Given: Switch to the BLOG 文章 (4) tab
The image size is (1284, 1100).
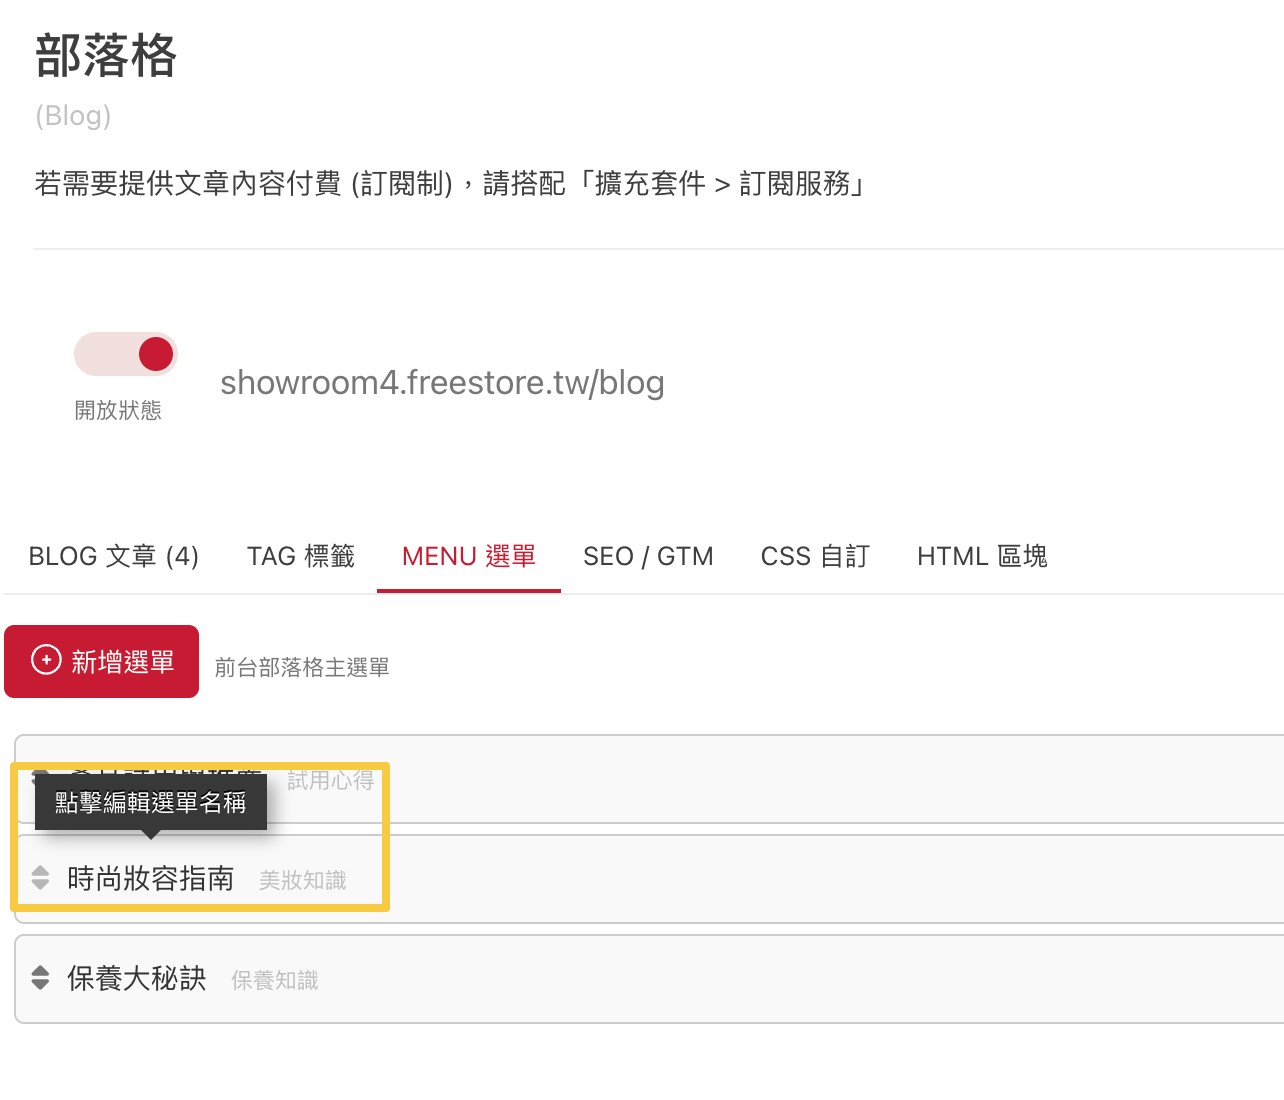Looking at the screenshot, I should click(x=114, y=556).
